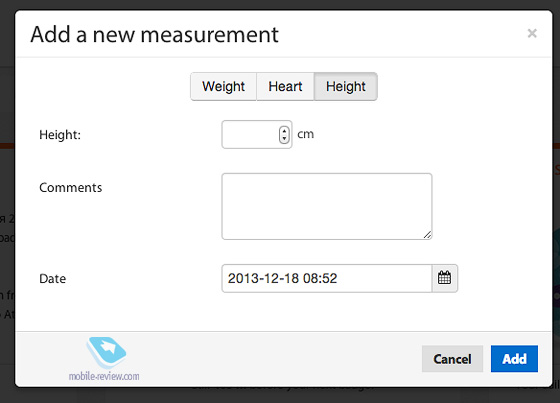This screenshot has width=560, height=403.
Task: Cancel adding the measurement
Action: click(452, 359)
